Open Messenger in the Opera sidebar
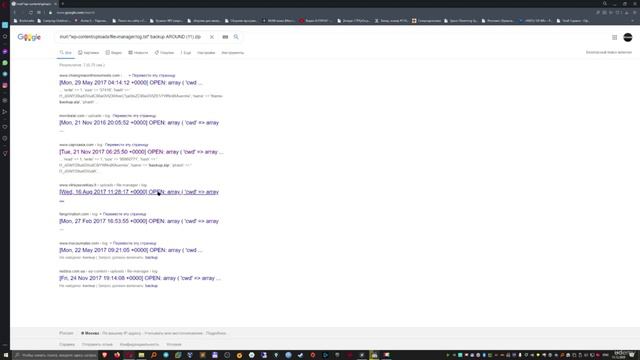This screenshot has height=360, width=640. point(5,52)
